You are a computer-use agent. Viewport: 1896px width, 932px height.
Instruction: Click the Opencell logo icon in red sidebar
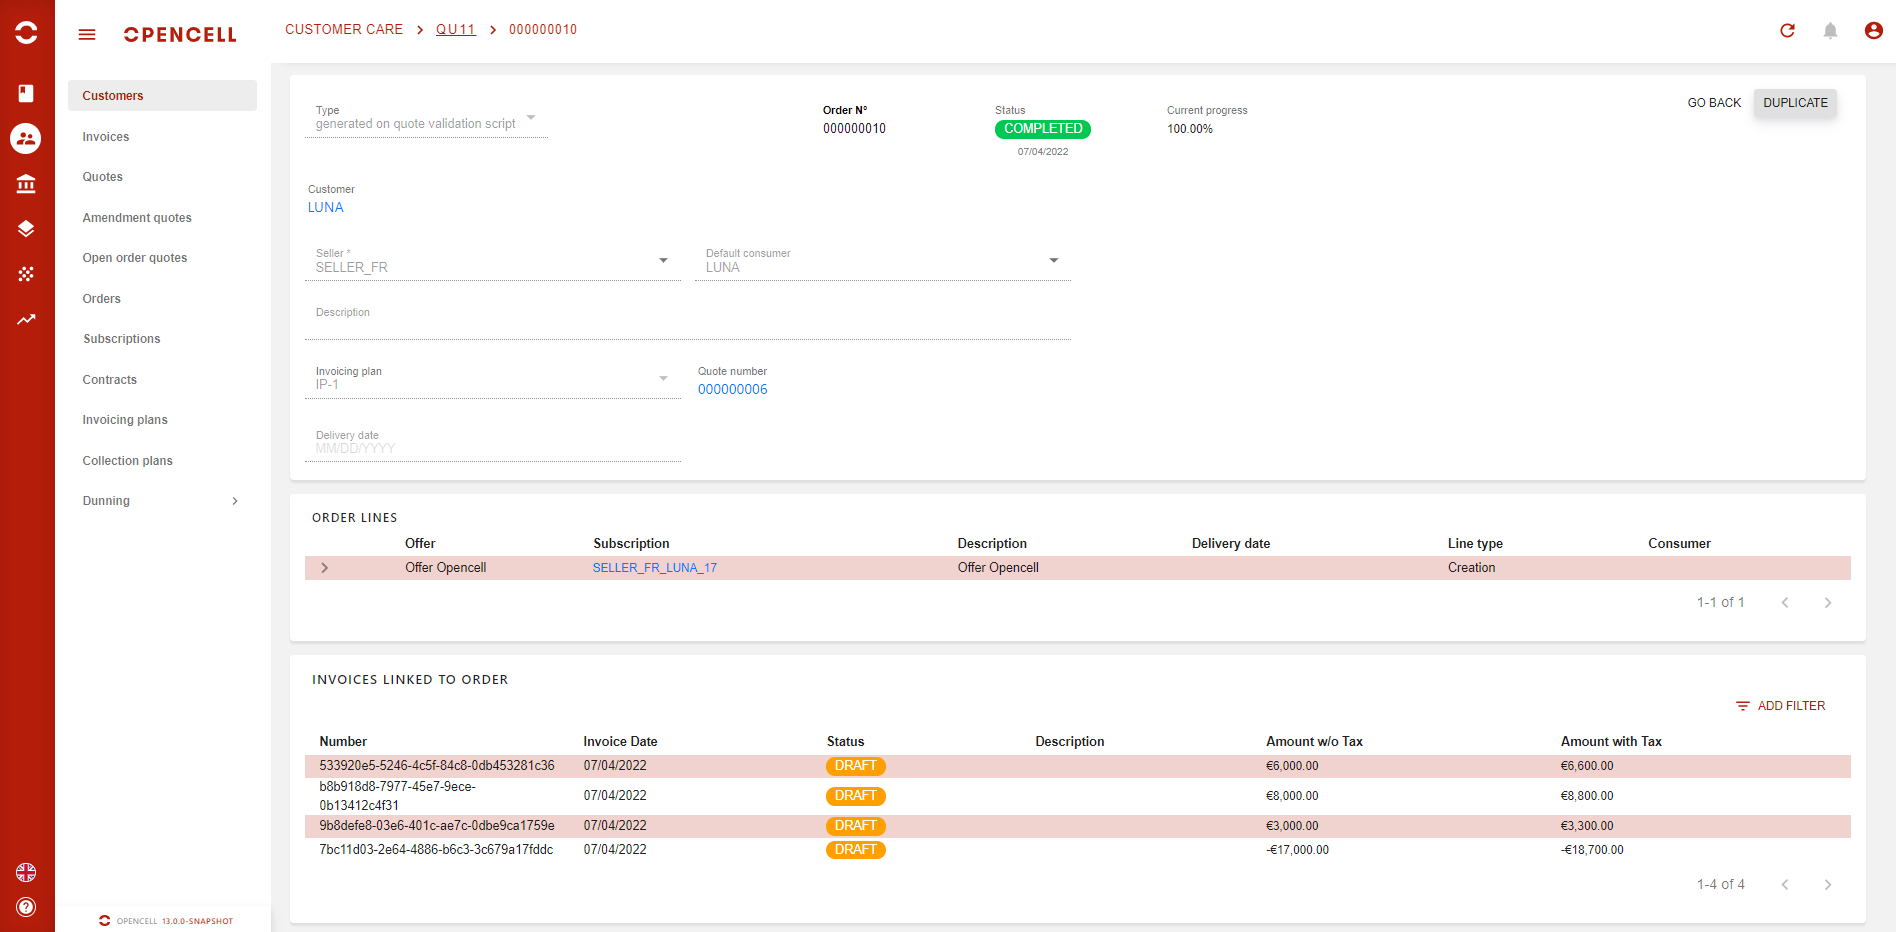[26, 33]
